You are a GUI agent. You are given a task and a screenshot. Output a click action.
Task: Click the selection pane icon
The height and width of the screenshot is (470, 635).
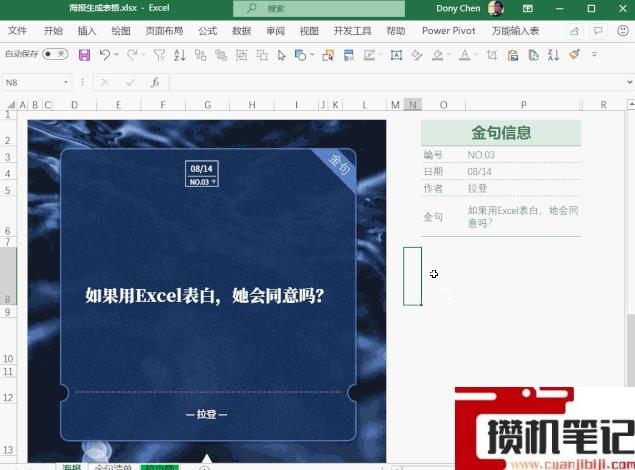point(328,55)
